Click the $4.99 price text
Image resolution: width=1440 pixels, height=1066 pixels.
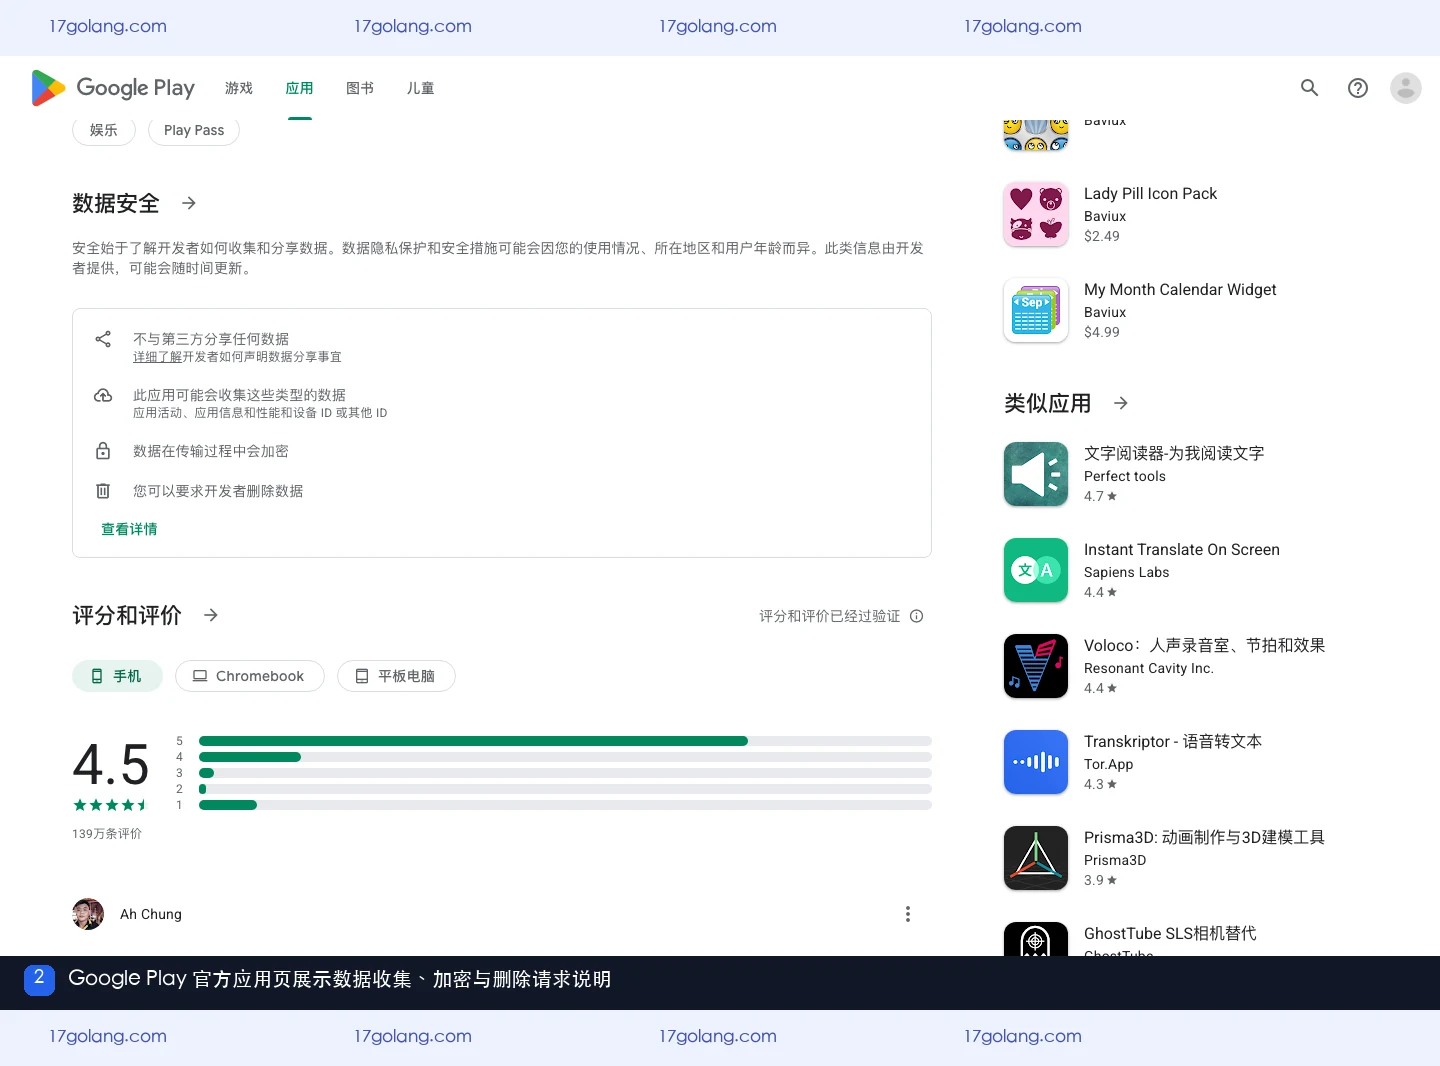click(x=1102, y=332)
